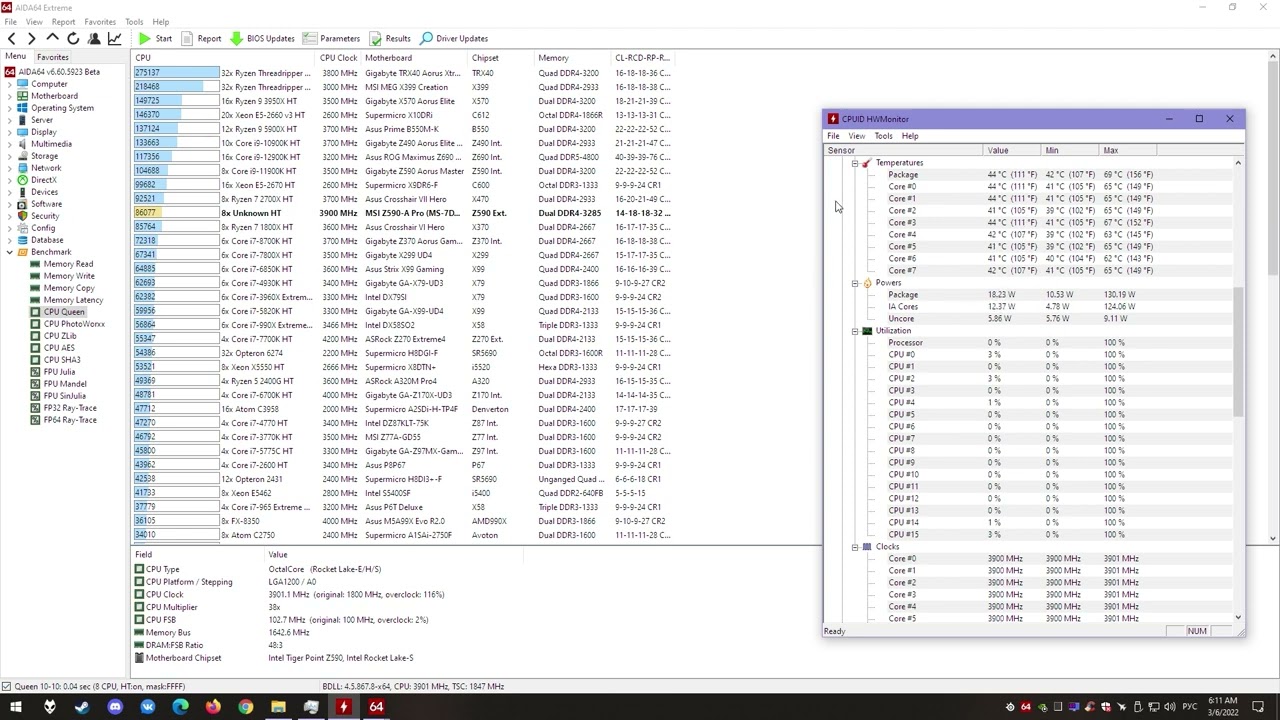The height and width of the screenshot is (720, 1280).
Task: Open benchmark Parameters
Action: (331, 38)
